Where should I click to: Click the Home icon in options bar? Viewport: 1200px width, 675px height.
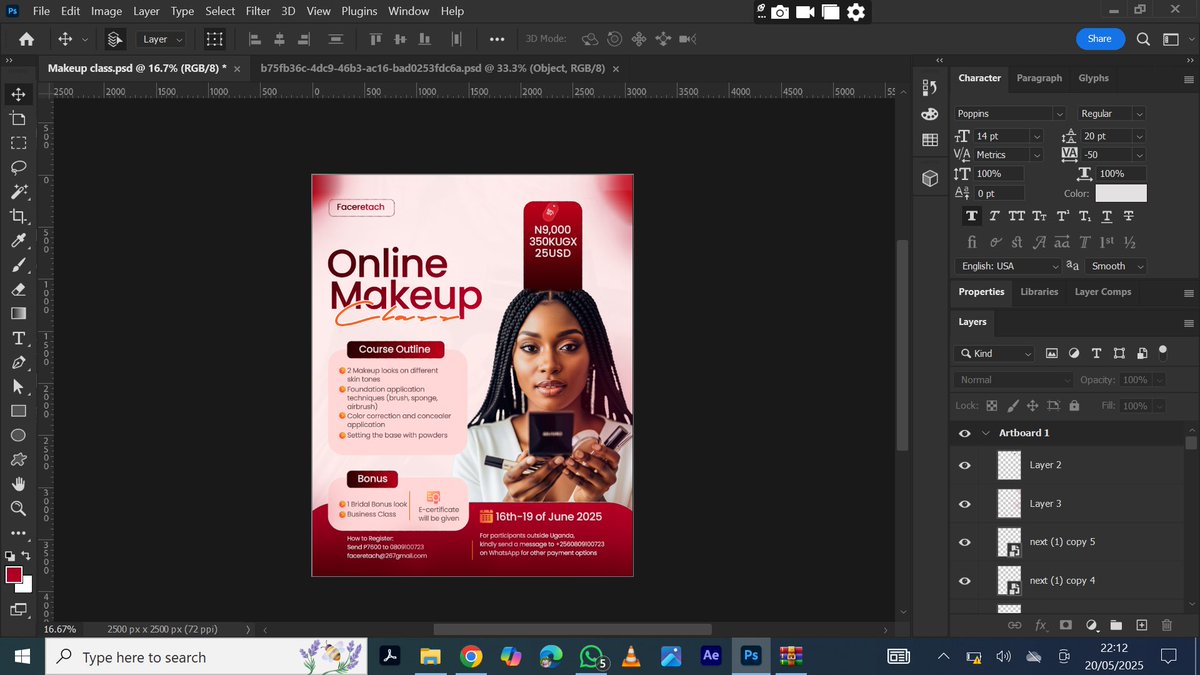coord(26,39)
